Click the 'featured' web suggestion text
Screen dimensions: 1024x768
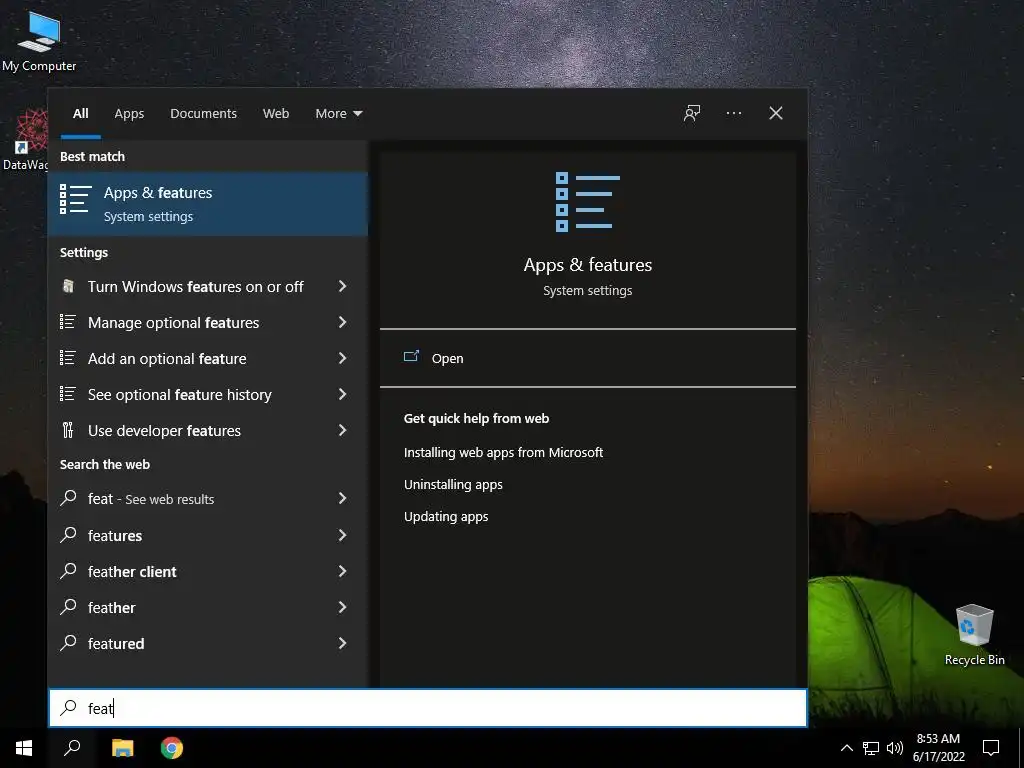click(x=116, y=643)
